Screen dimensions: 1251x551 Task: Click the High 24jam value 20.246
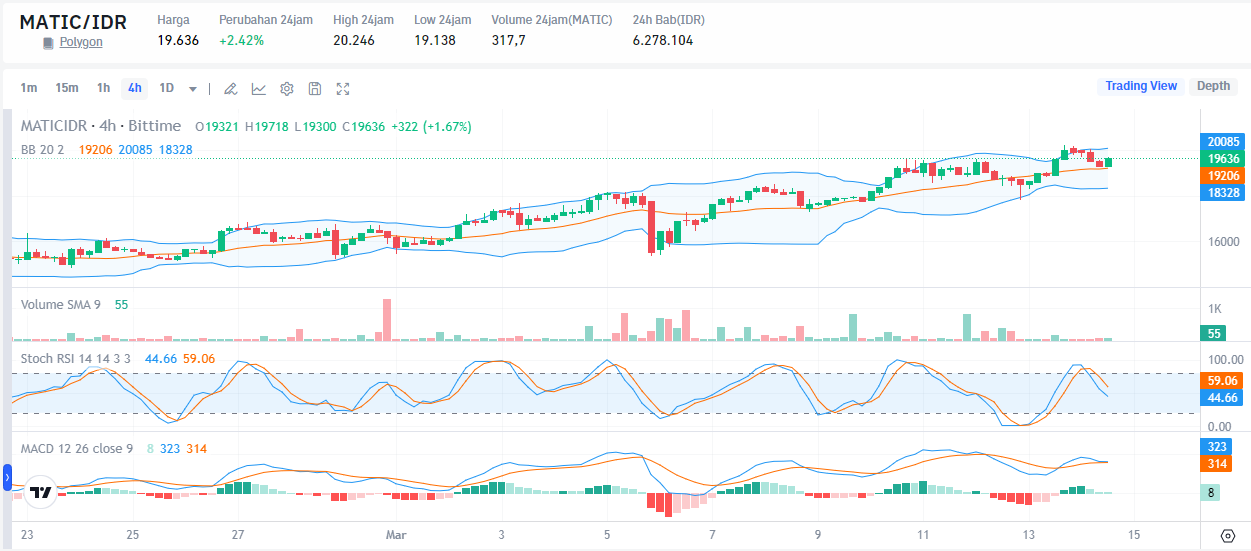point(354,41)
